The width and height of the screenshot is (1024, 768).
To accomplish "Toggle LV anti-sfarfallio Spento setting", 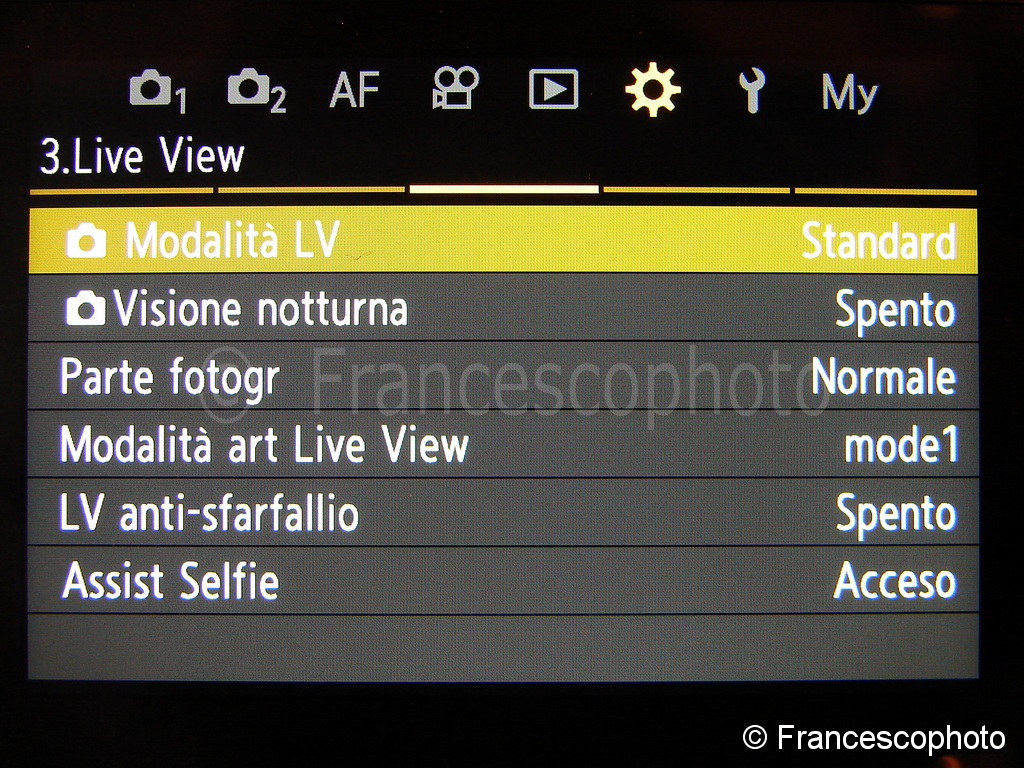I will tap(895, 515).
